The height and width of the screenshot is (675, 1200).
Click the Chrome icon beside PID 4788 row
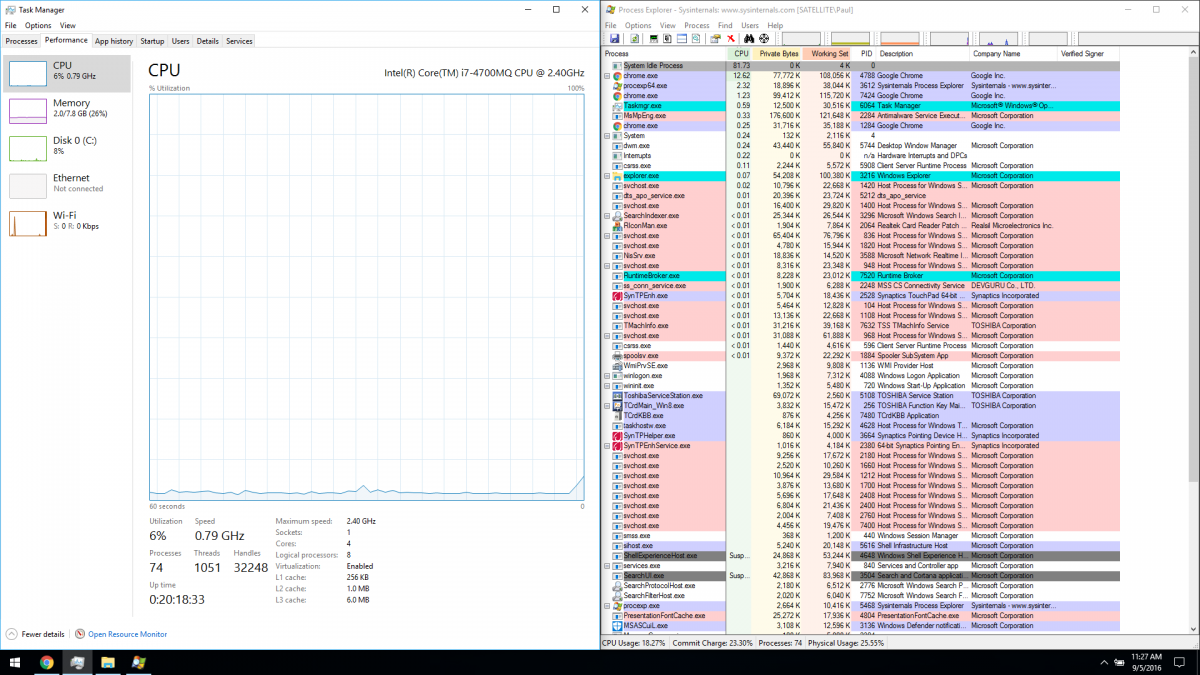coord(617,76)
